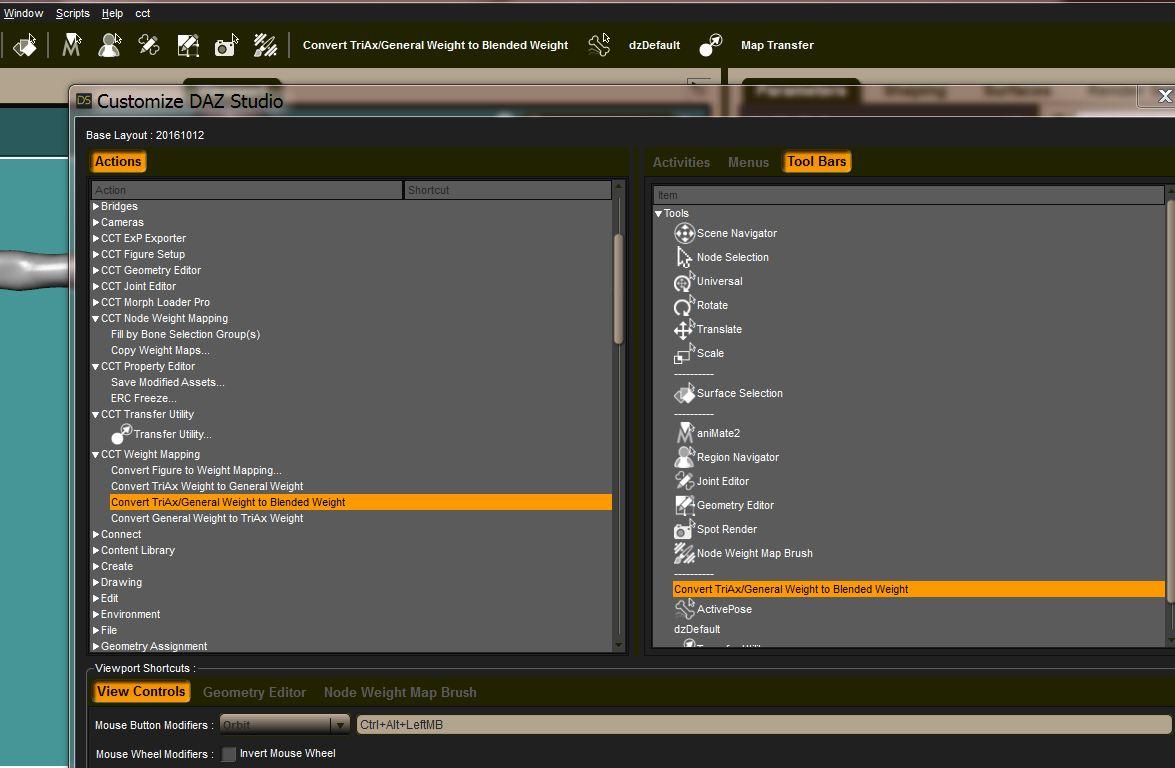1175x768 pixels.
Task: Expand the Bridges action group
Action: tap(96, 206)
